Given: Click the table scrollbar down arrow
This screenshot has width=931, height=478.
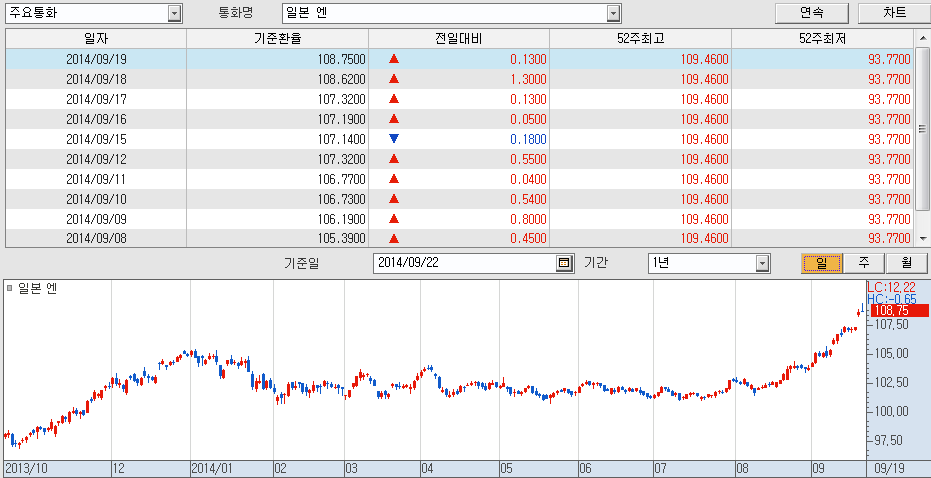Looking at the screenshot, I should pos(922,238).
